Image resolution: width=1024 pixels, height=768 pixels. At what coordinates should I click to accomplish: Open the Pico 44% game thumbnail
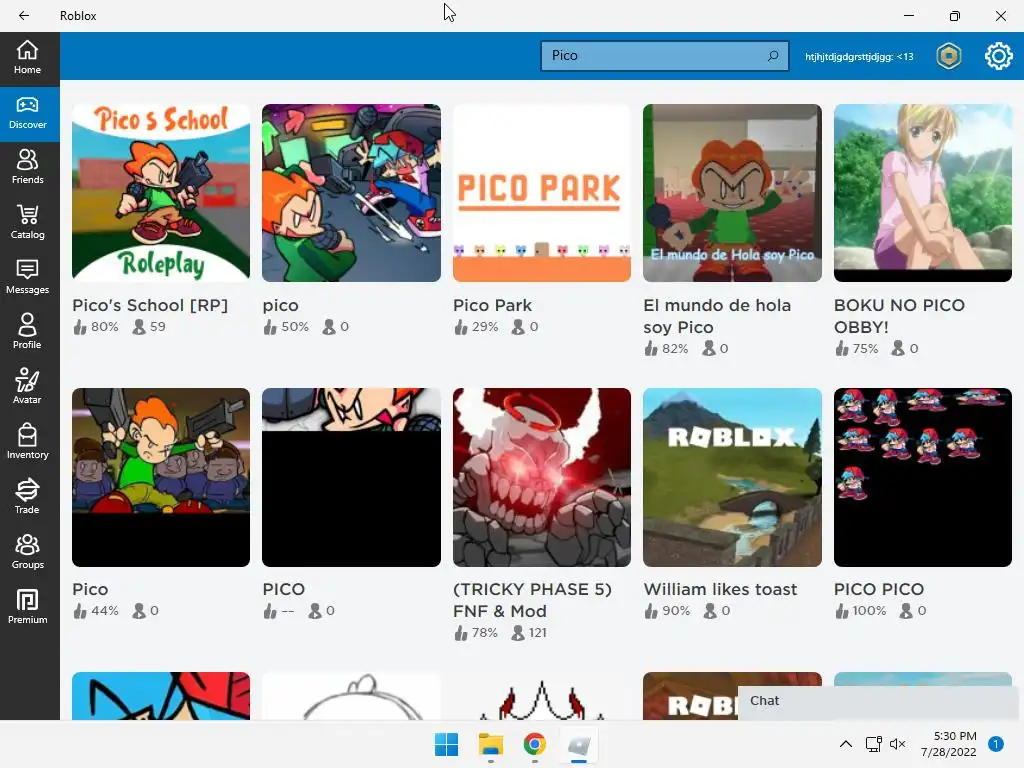(161, 477)
